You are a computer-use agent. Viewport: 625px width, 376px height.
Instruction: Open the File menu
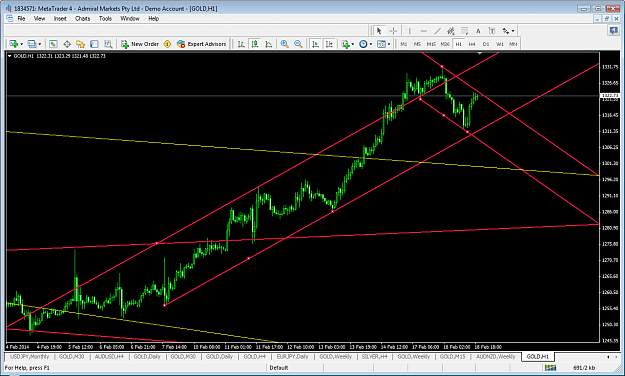21,18
